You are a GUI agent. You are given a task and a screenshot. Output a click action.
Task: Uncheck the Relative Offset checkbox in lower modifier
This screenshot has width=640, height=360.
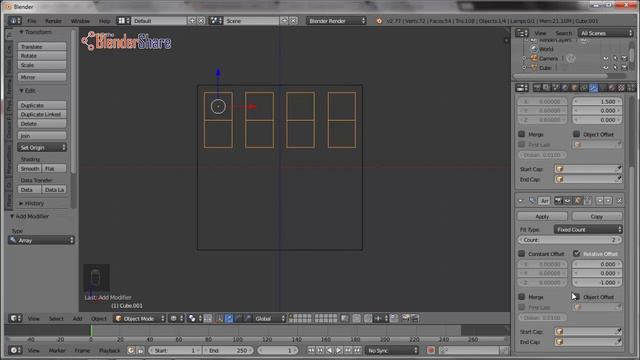(576, 253)
